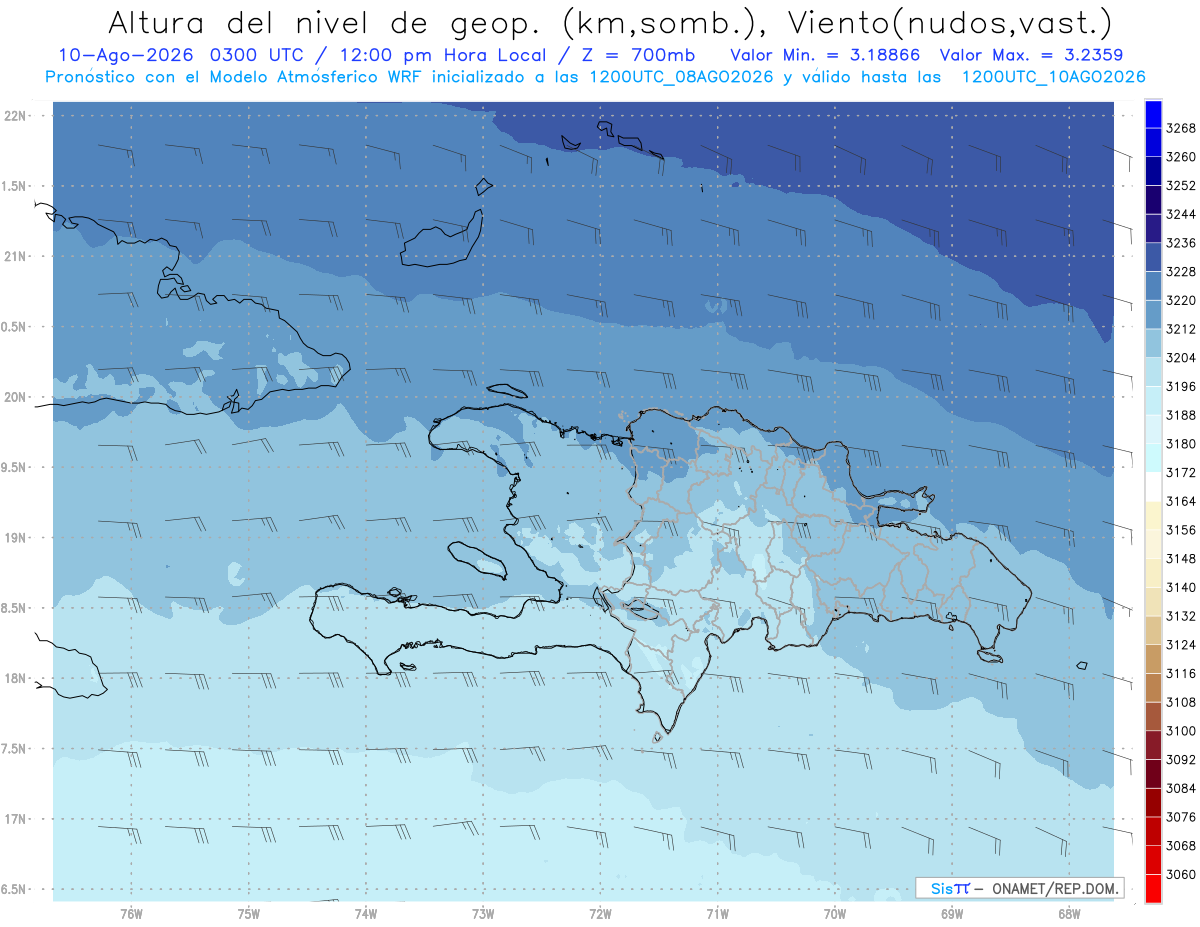Click the '3252' colorbar value

click(x=1181, y=186)
